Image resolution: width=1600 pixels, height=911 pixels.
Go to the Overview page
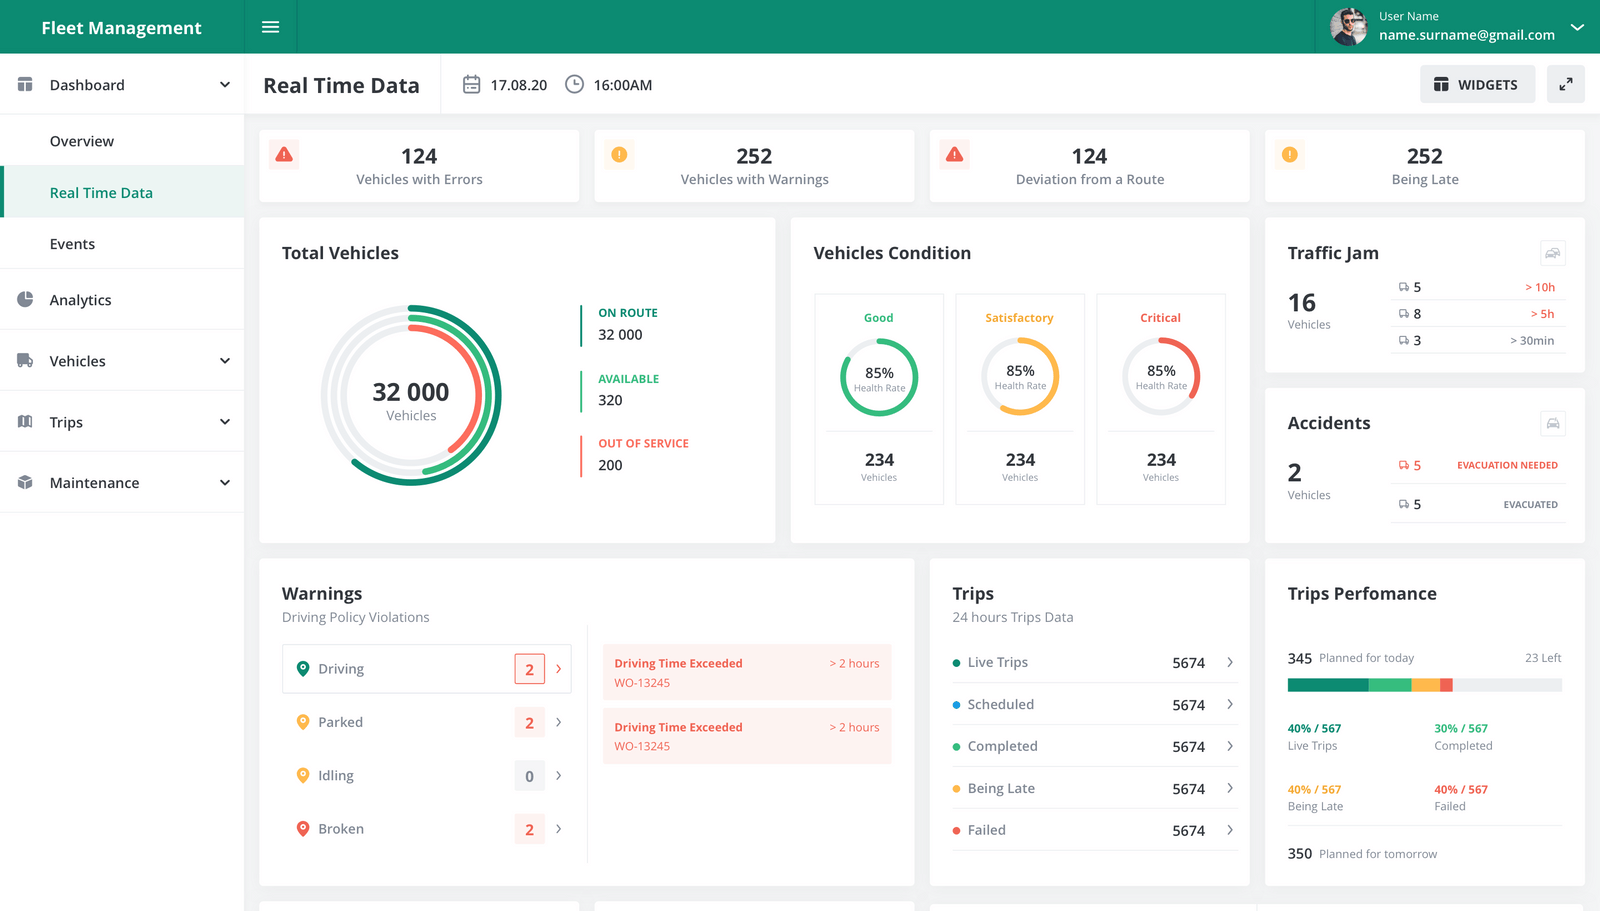coord(82,140)
